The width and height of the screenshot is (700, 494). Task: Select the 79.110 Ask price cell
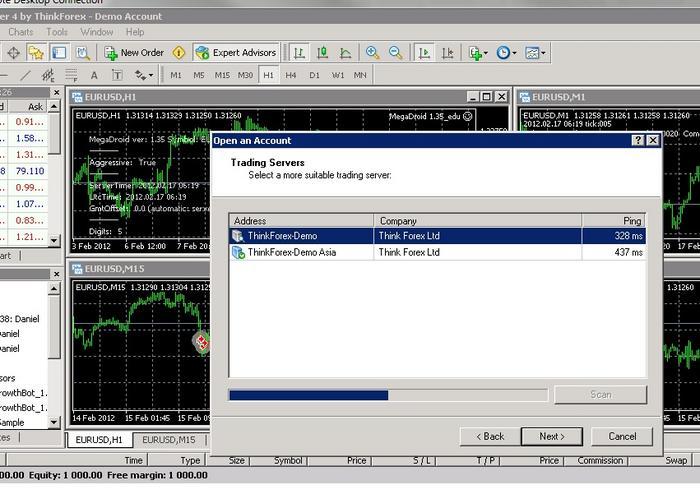[x=29, y=171]
